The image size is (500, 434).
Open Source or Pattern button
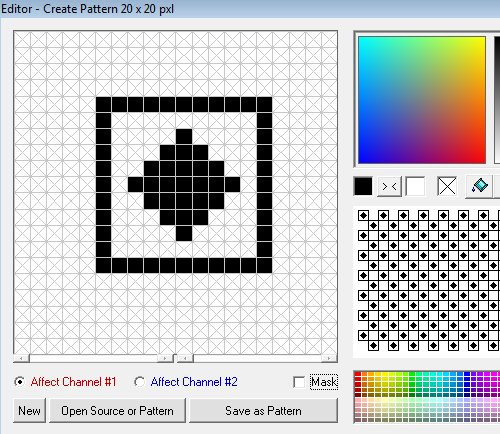(117, 411)
